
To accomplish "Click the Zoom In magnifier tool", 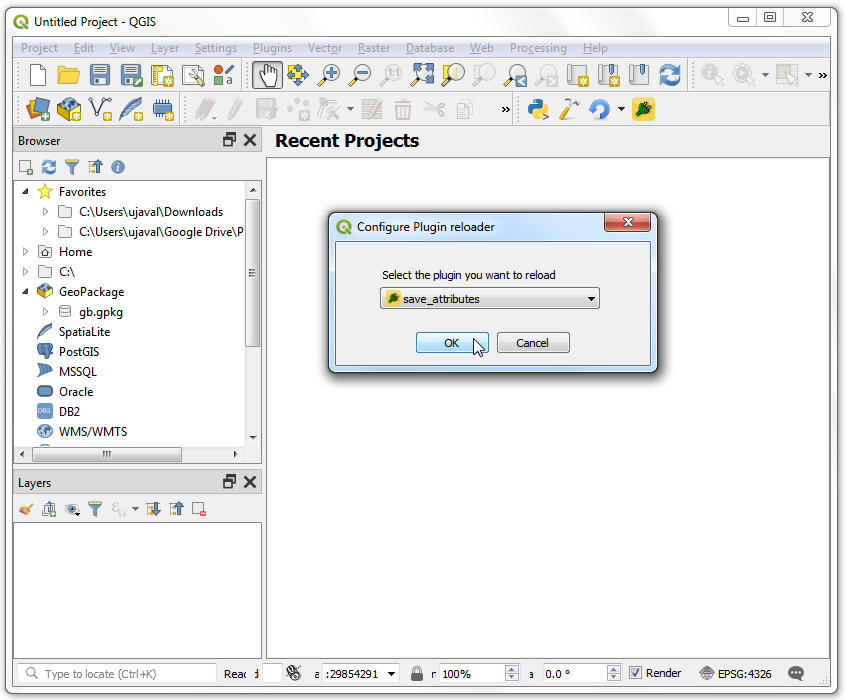I will (x=329, y=75).
